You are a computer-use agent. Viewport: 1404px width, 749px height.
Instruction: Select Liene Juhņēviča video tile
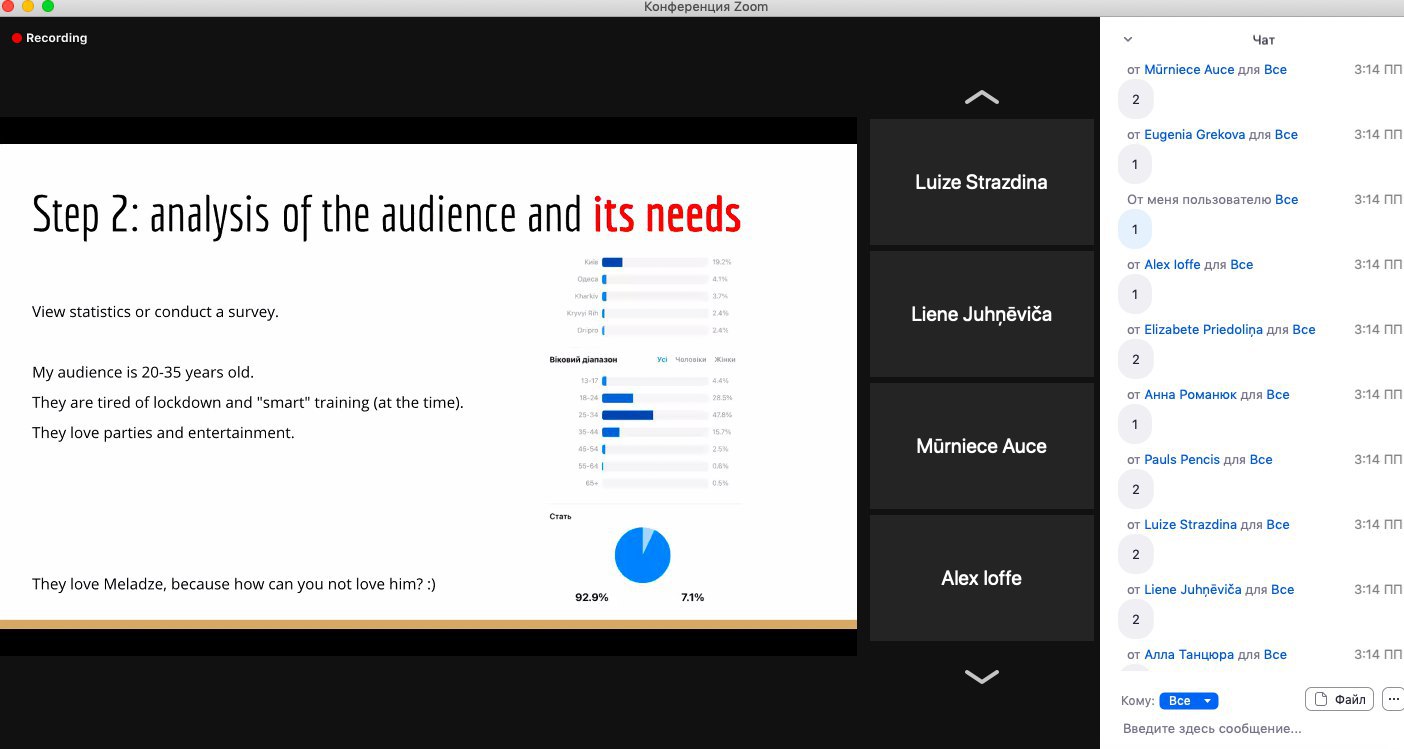(981, 315)
